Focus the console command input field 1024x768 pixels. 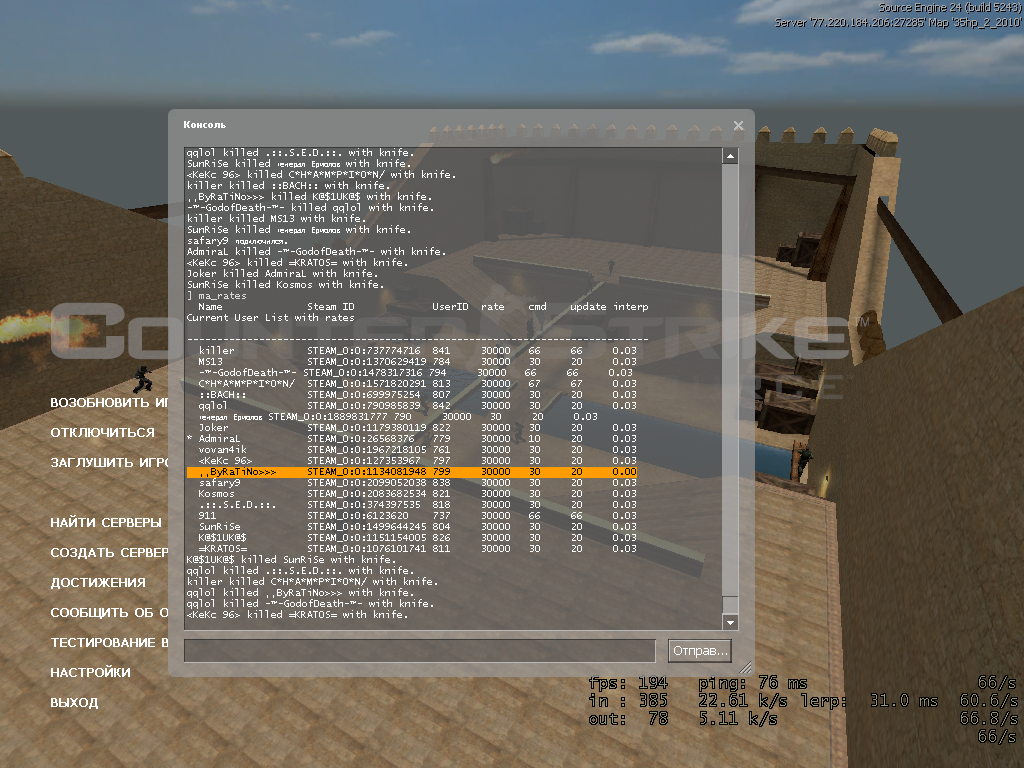click(x=419, y=650)
